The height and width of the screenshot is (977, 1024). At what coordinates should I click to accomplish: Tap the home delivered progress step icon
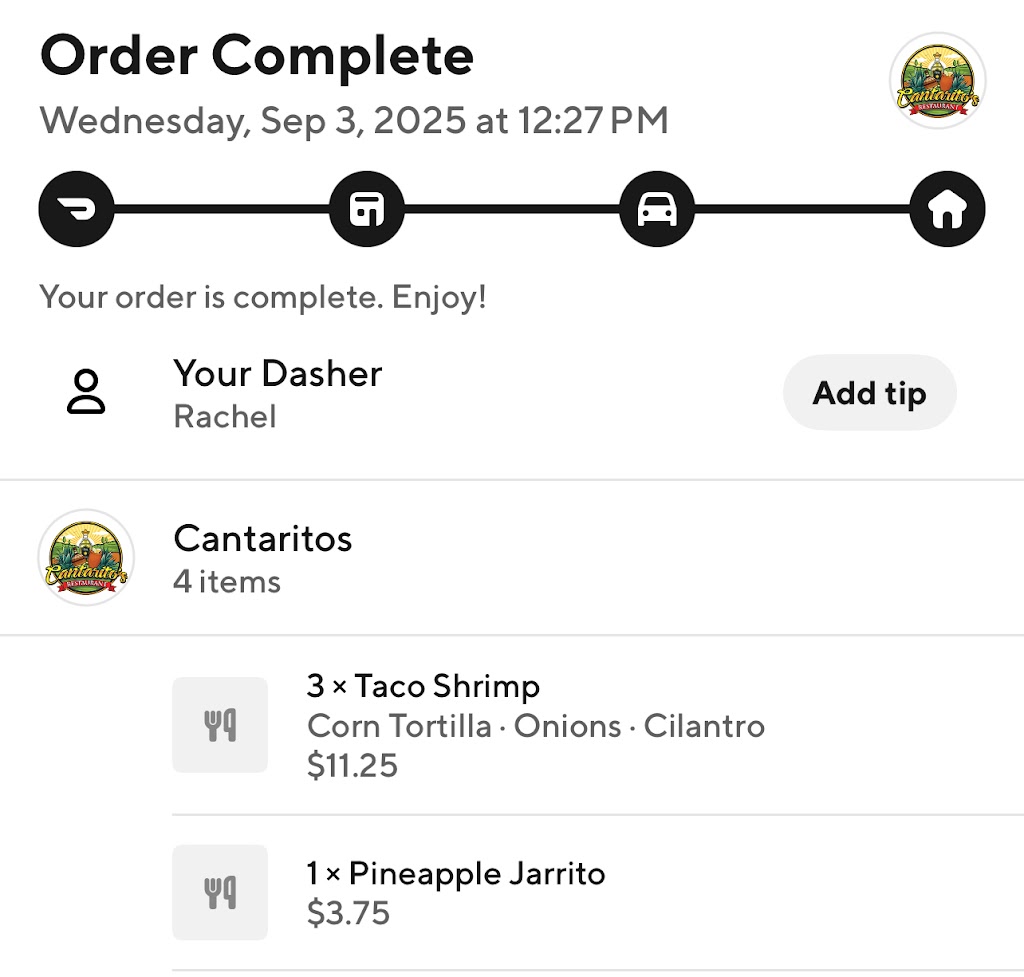[x=947, y=210]
